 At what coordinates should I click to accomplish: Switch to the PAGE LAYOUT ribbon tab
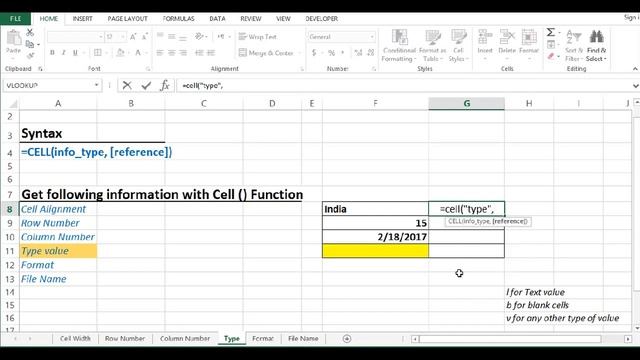click(127, 19)
